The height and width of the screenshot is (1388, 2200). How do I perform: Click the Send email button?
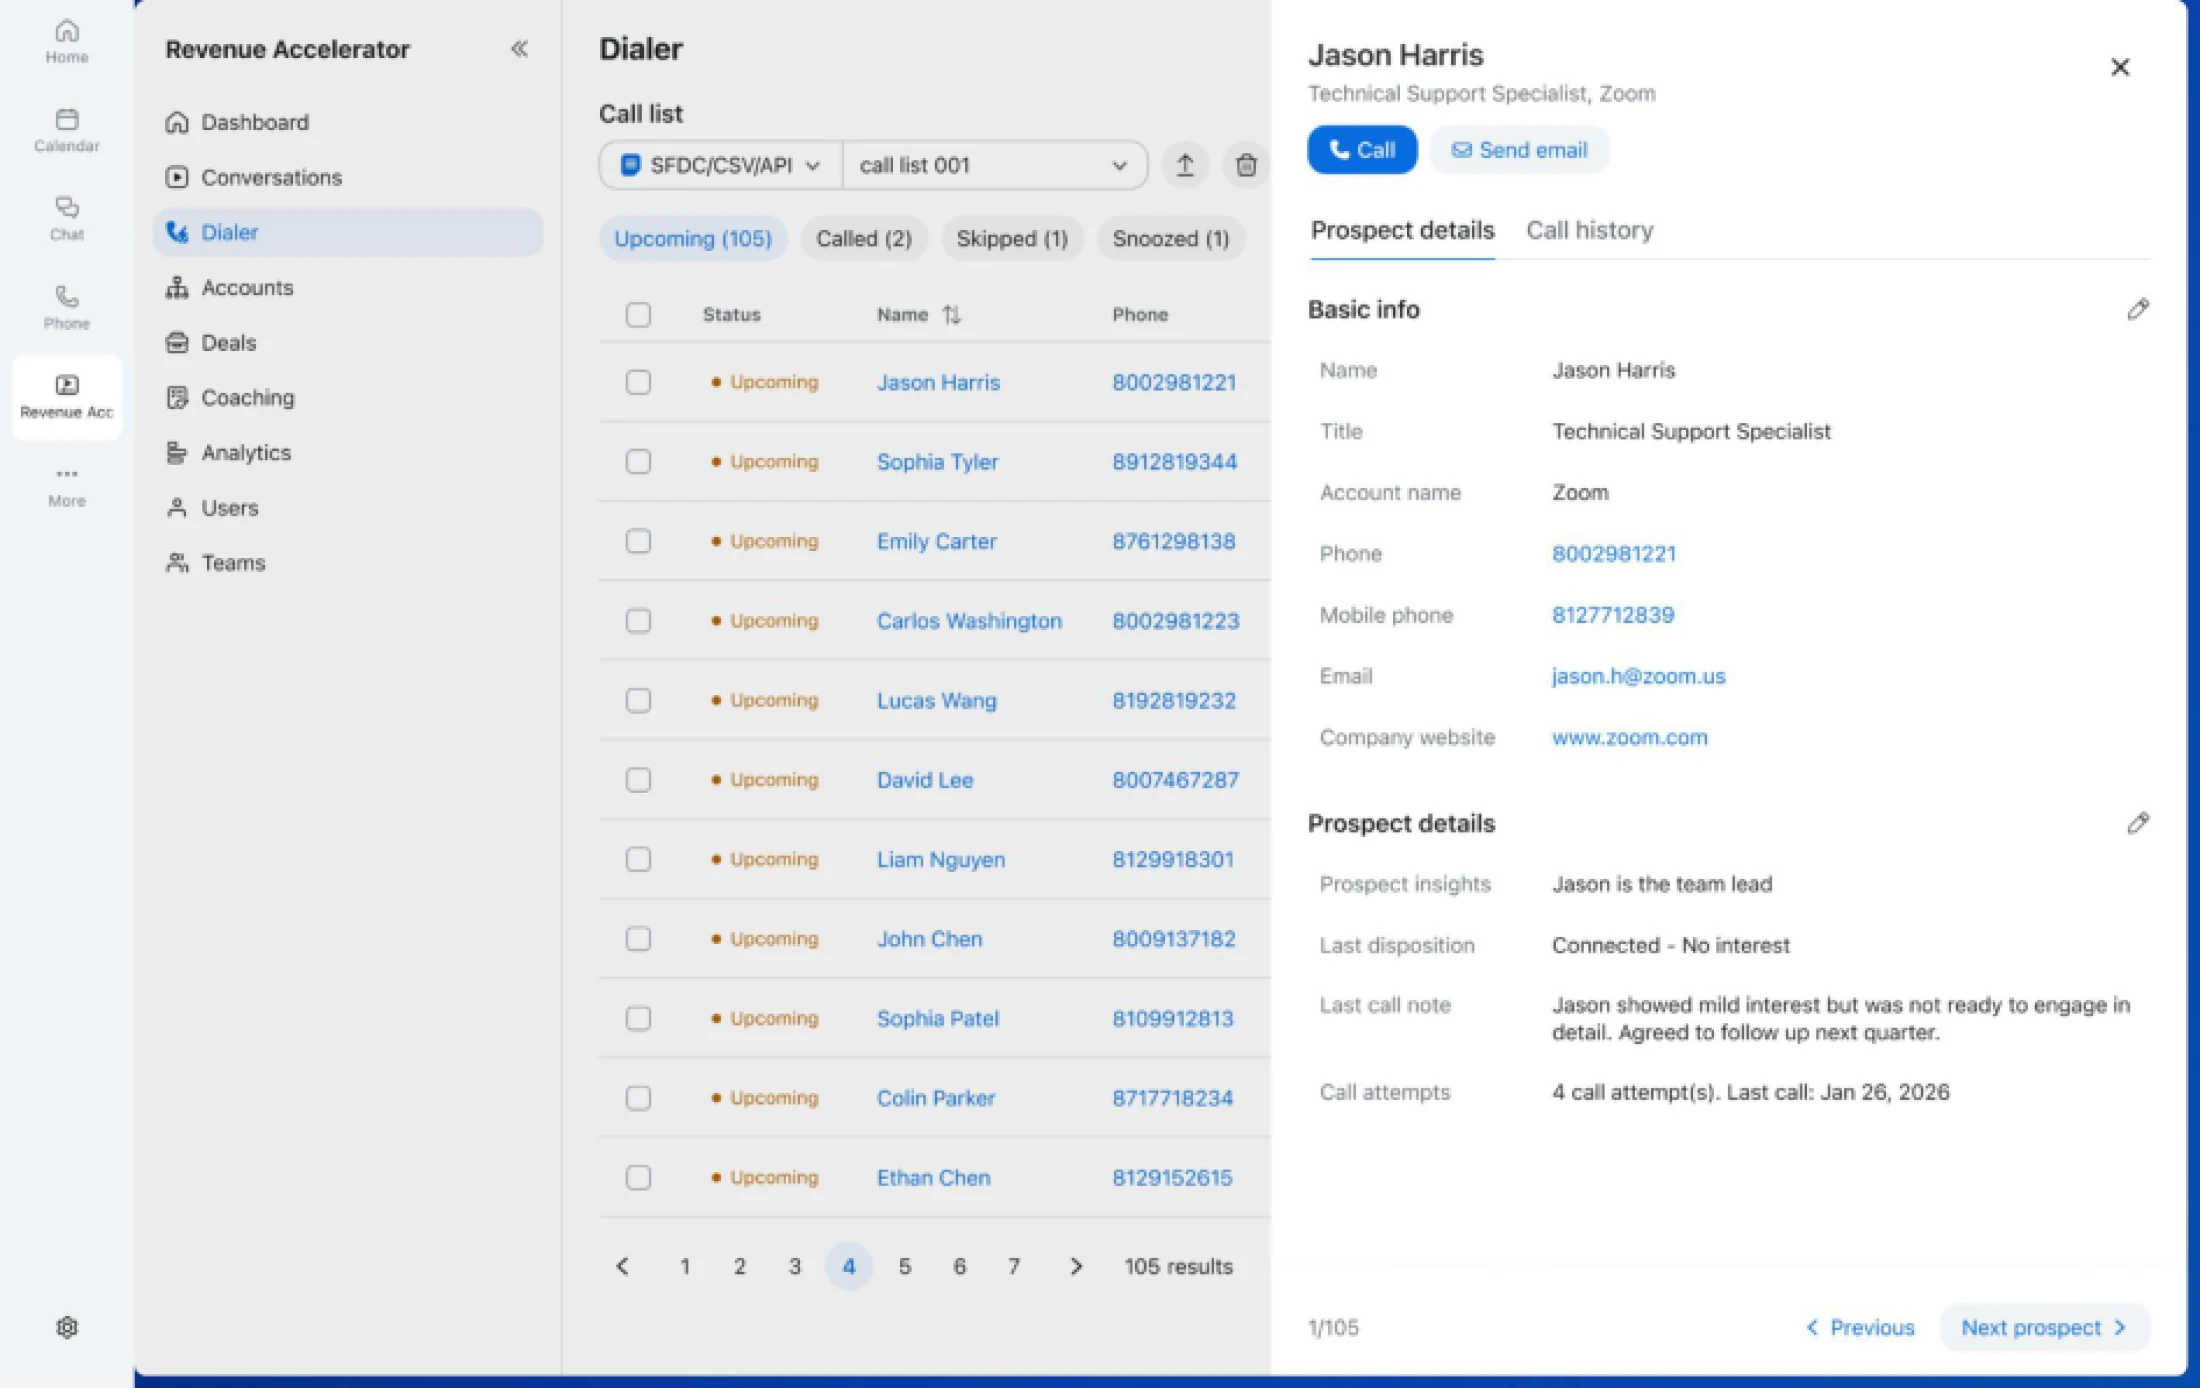tap(1519, 150)
